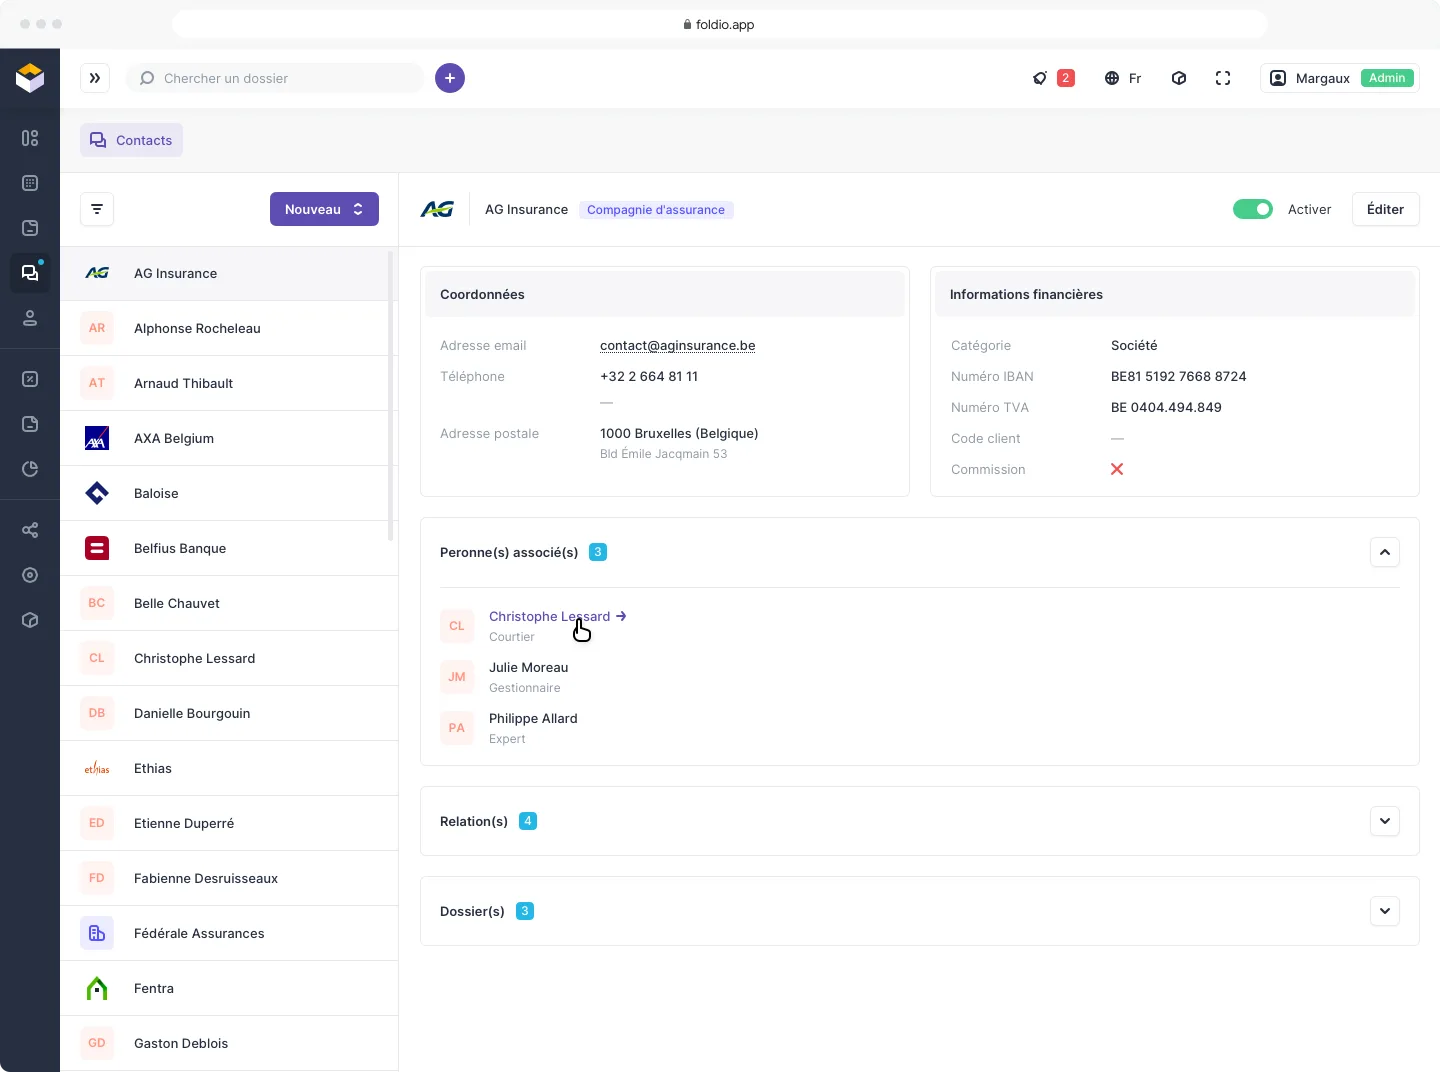The image size is (1440, 1072).
Task: Open the contact list filter icon
Action: [x=97, y=209]
